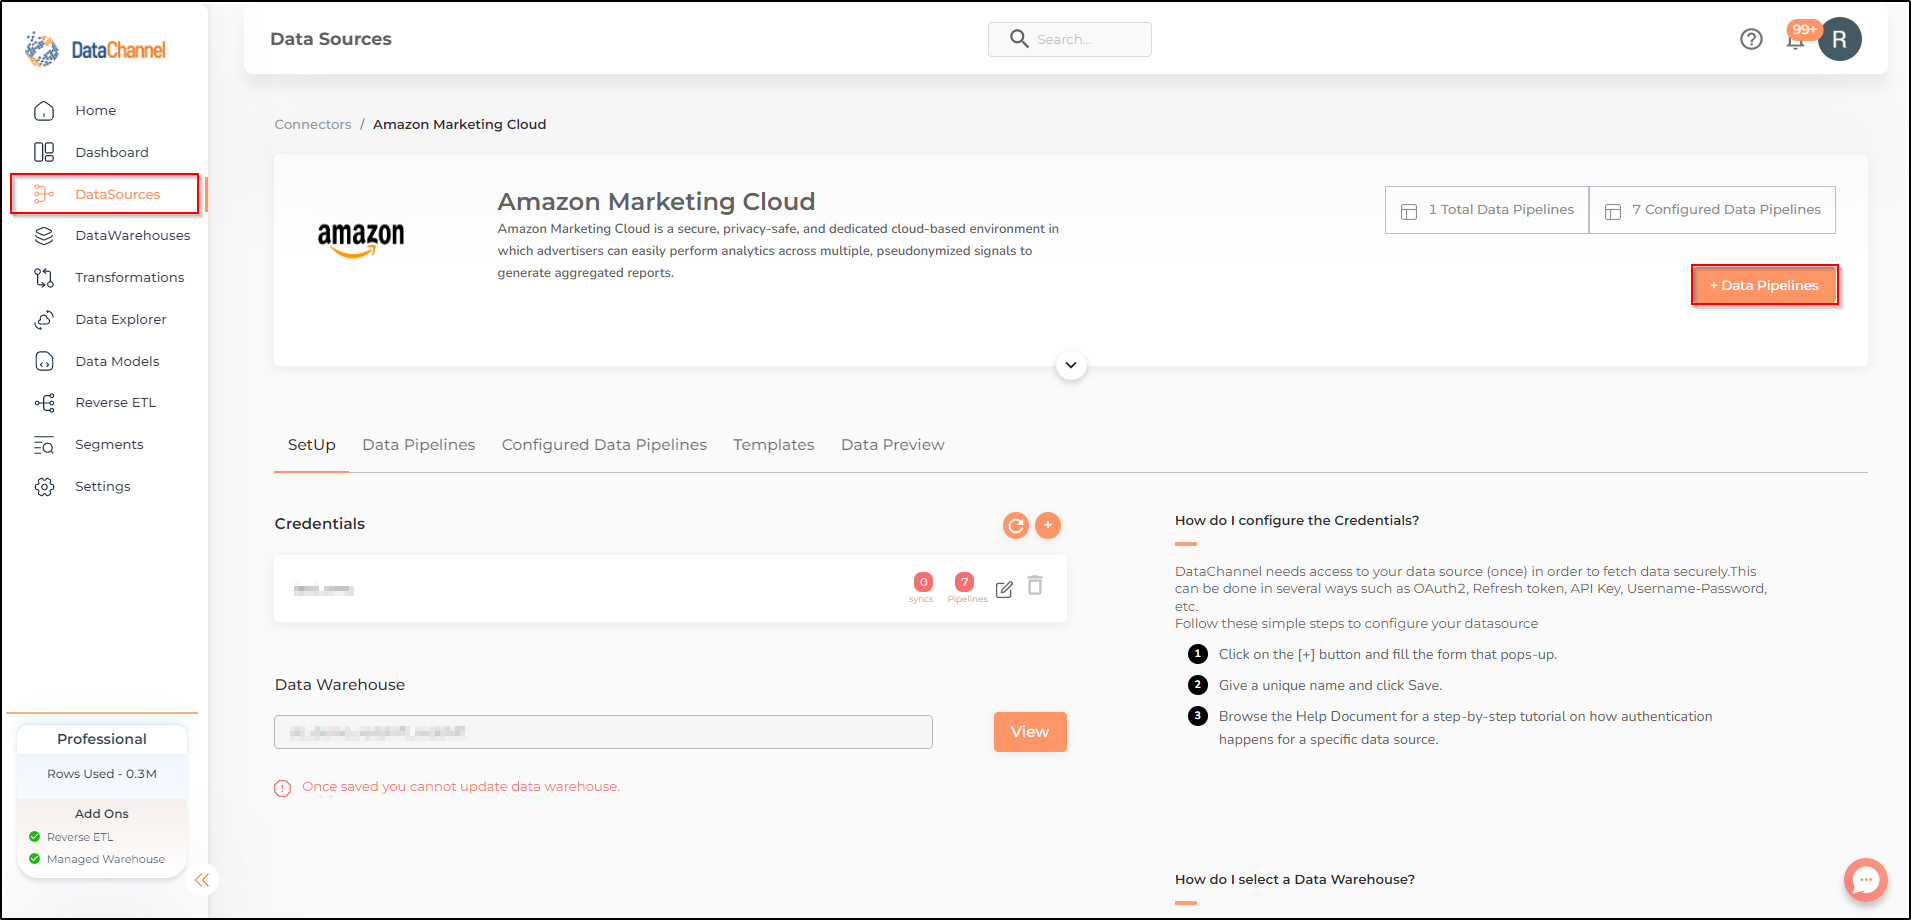Open Dashboard from the sidebar
The image size is (1911, 920).
(x=112, y=152)
